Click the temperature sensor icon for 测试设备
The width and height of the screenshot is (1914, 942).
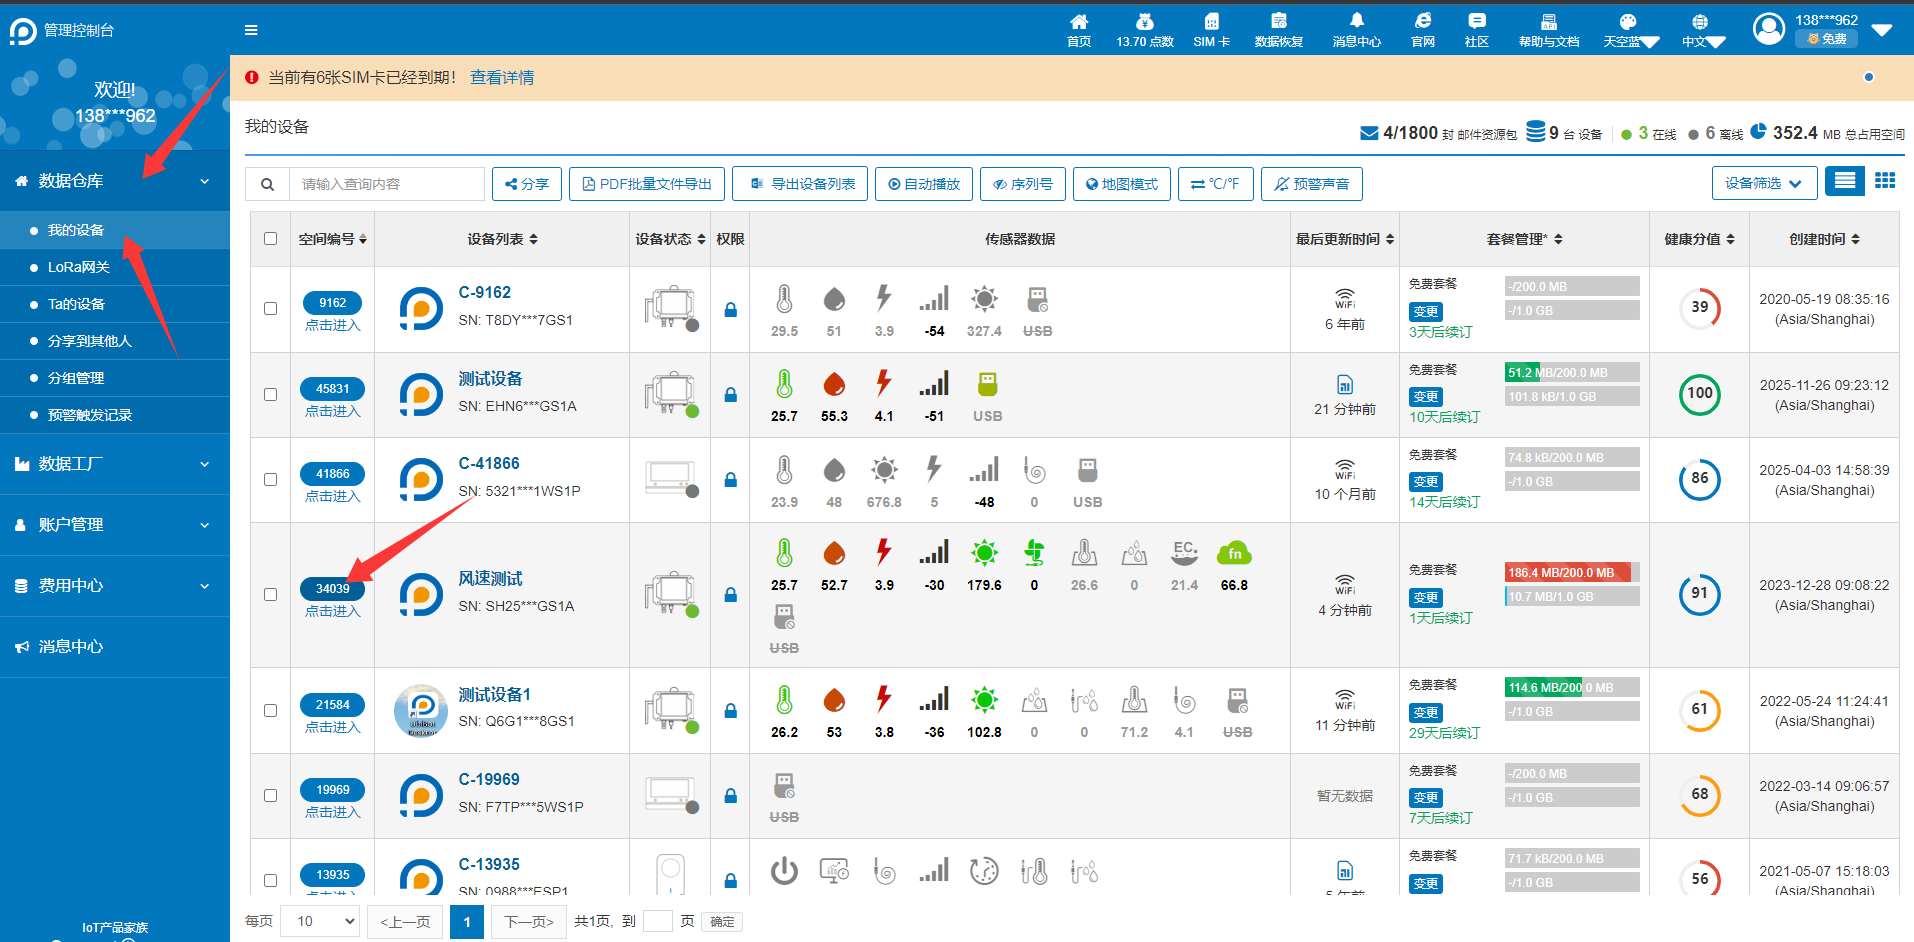pyautogui.click(x=784, y=384)
